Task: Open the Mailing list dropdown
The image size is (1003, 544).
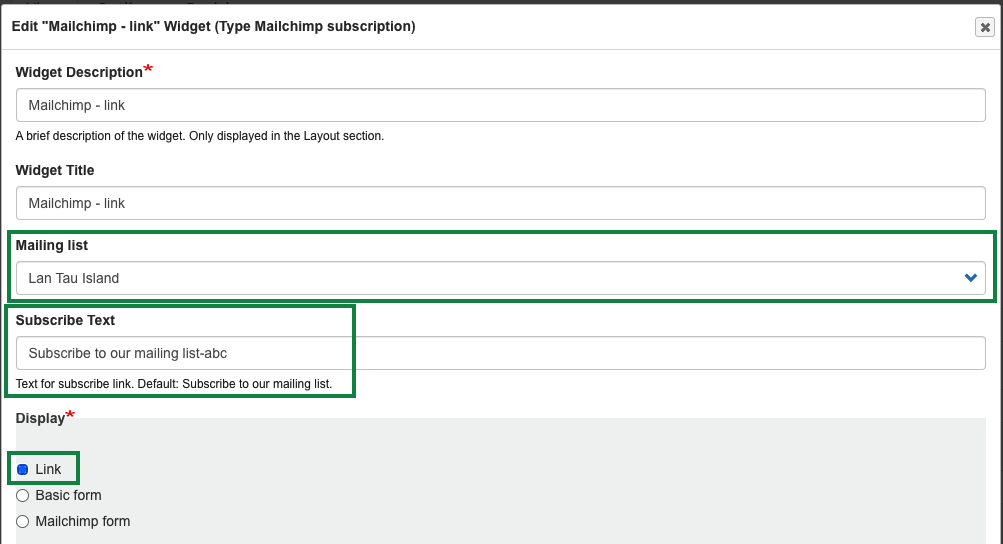Action: (x=500, y=278)
